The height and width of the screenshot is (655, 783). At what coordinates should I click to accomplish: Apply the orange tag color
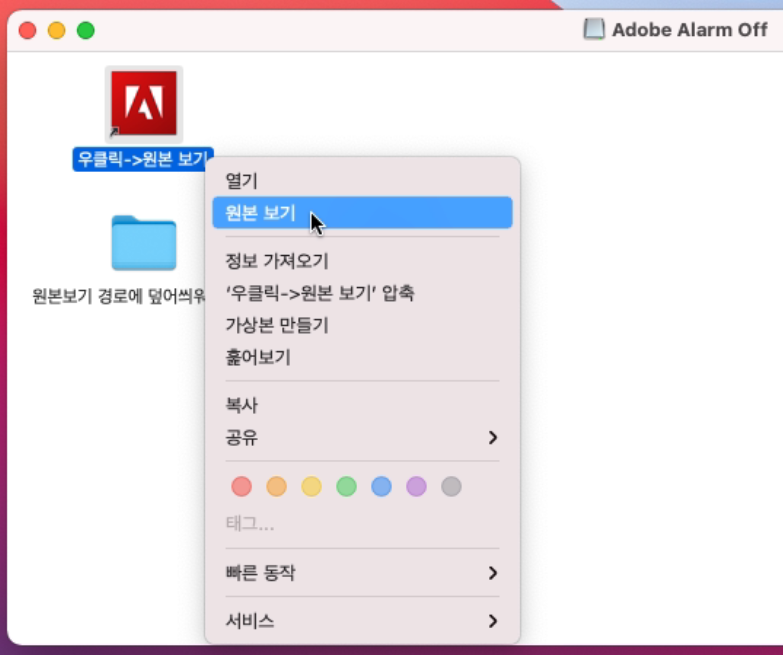pyautogui.click(x=277, y=486)
